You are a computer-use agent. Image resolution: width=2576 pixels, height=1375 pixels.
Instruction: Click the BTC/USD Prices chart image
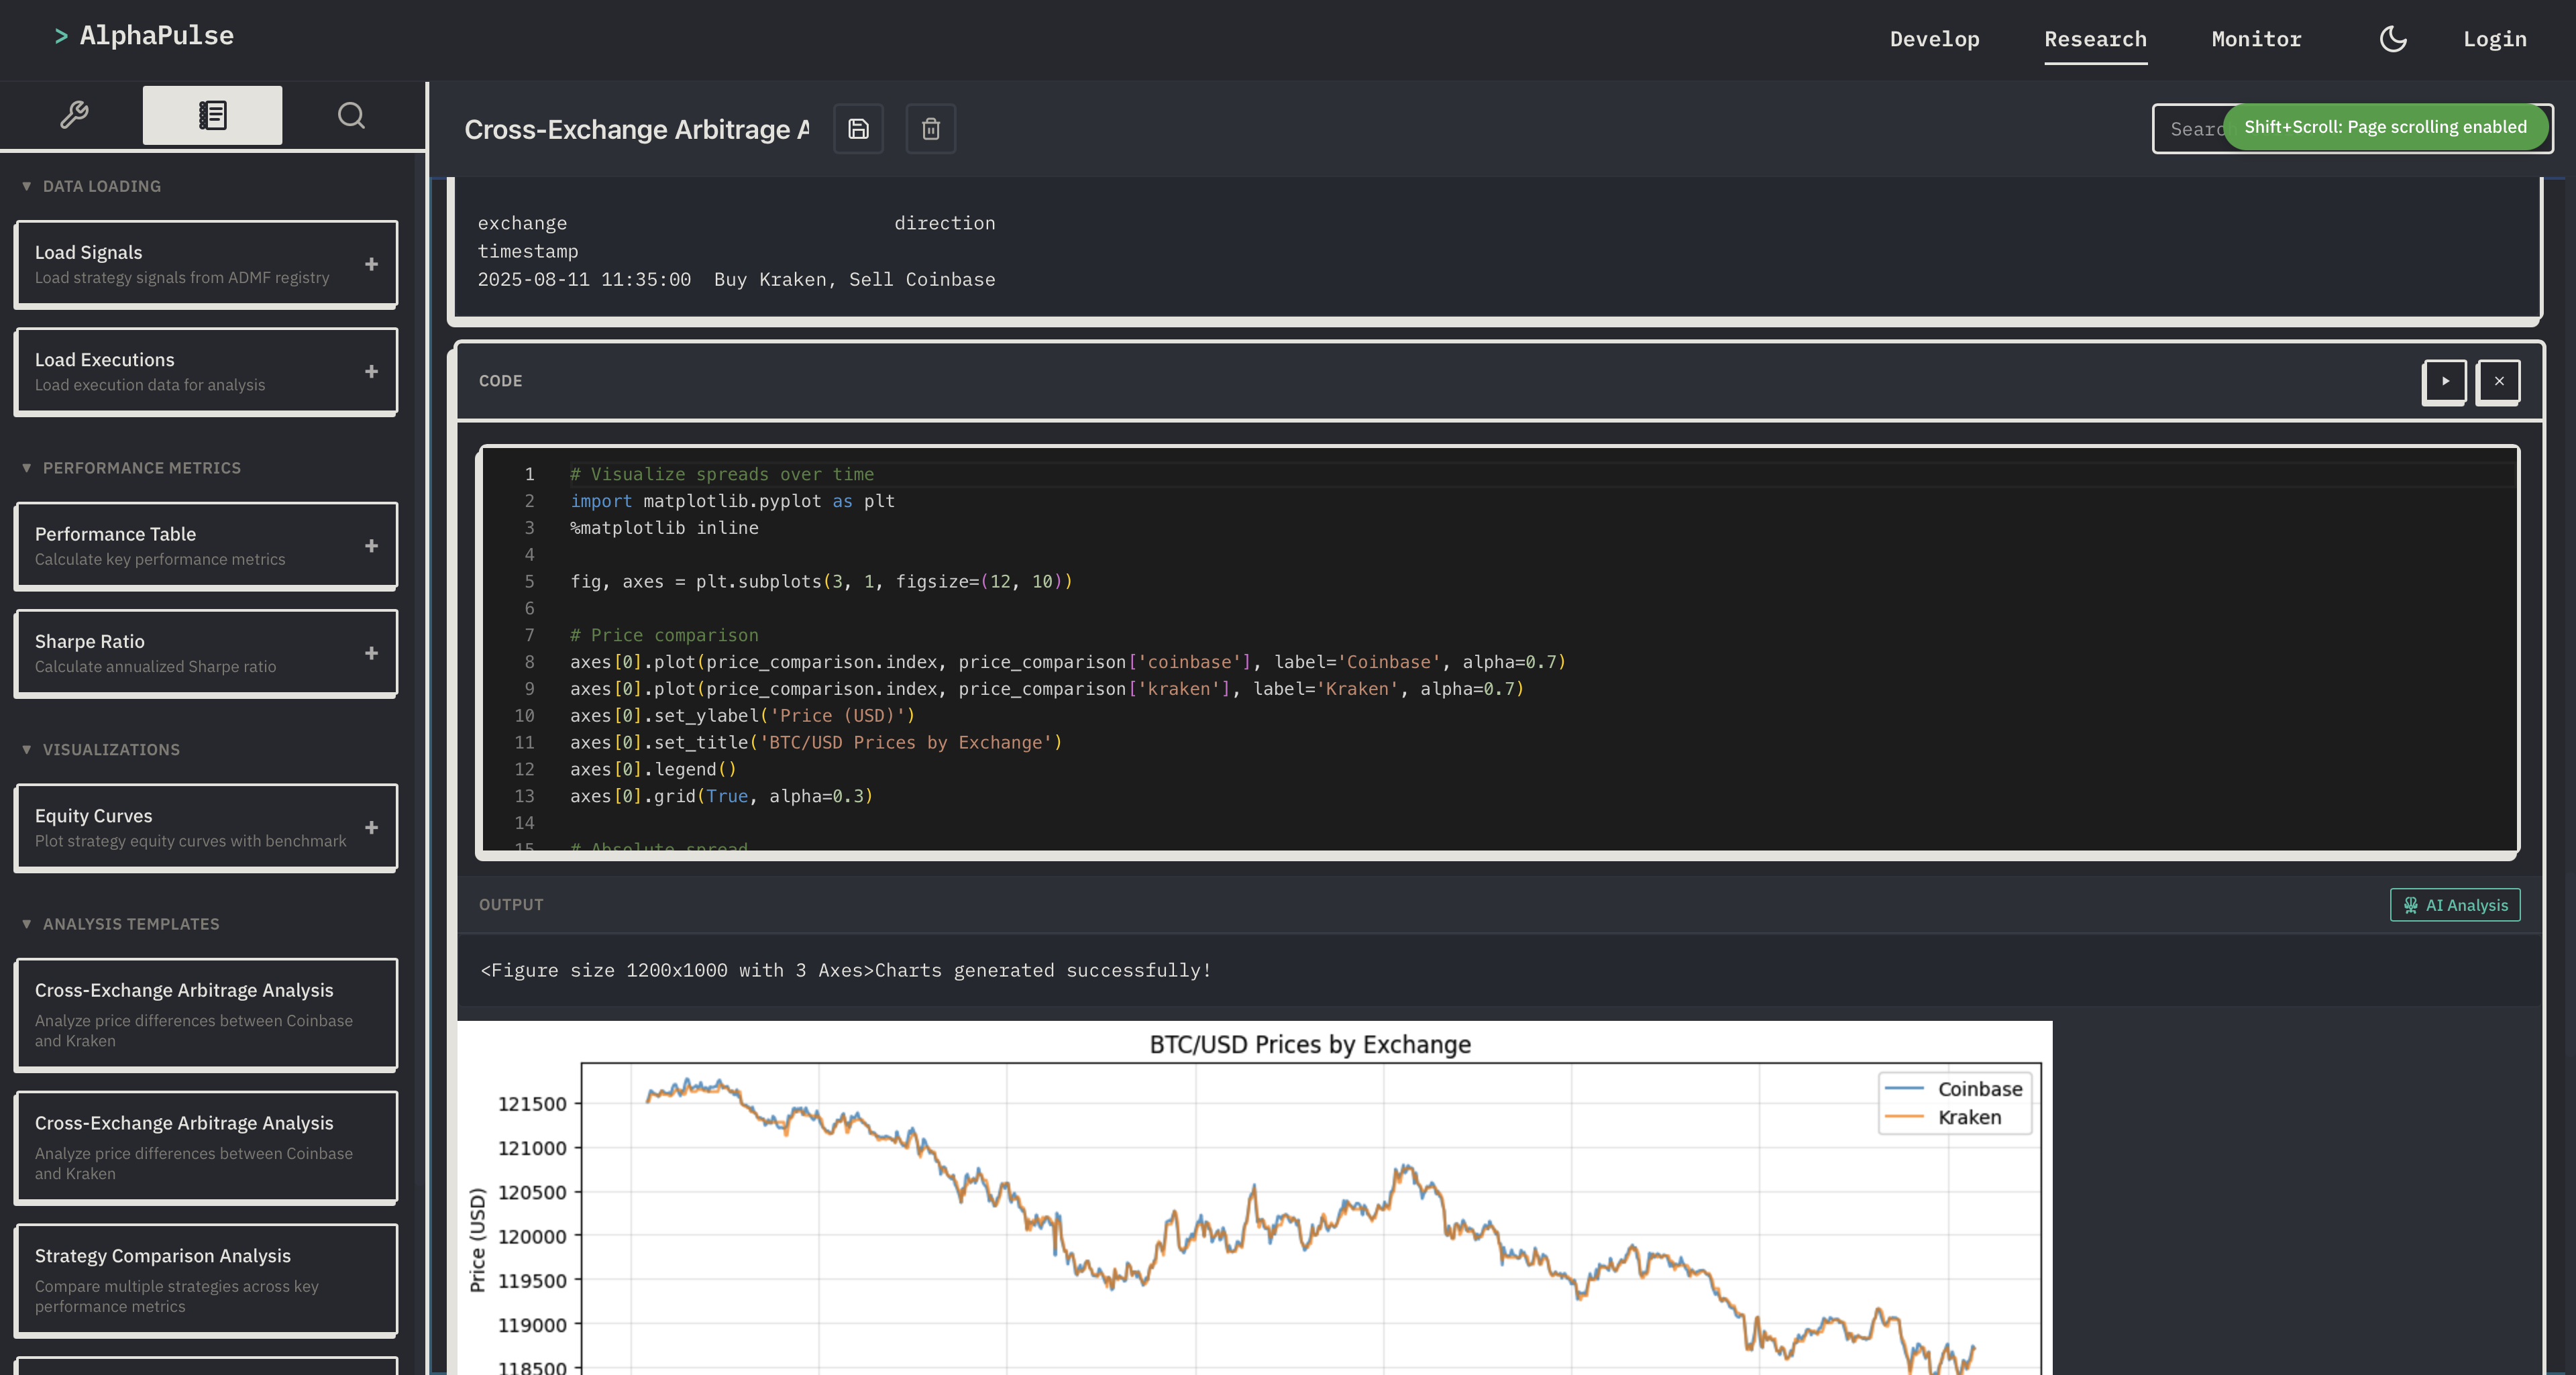1254,1198
